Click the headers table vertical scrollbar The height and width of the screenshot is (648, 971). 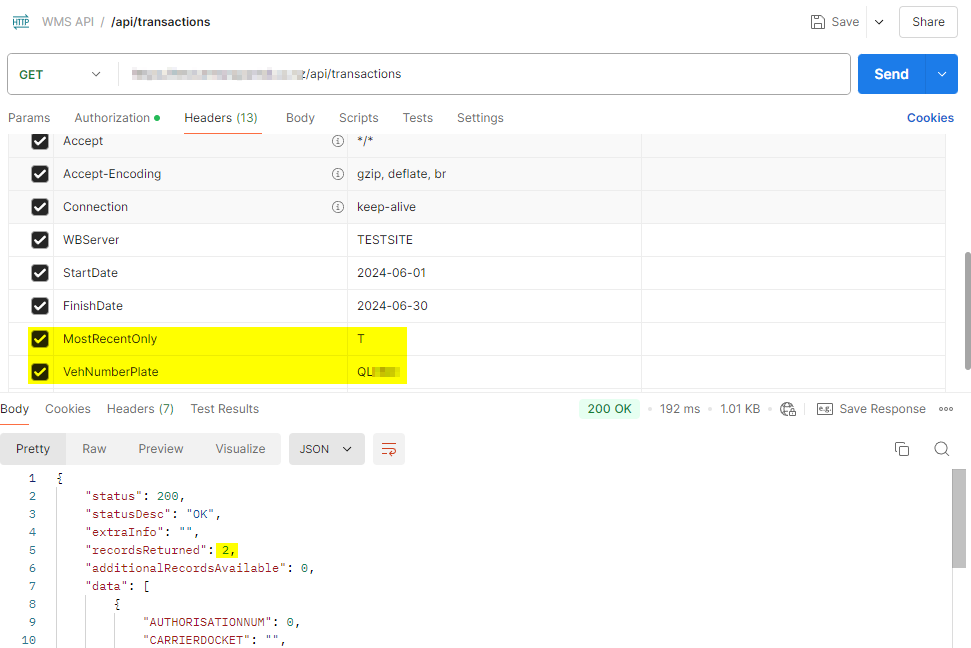point(967,310)
